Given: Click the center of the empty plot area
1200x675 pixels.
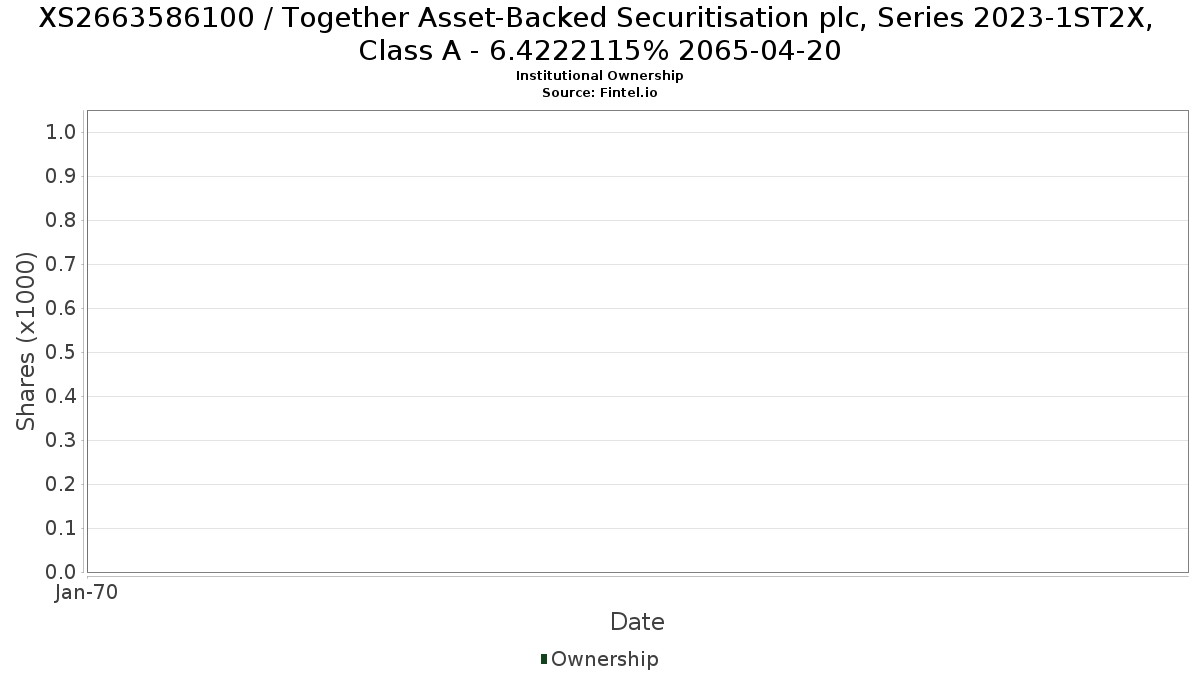Looking at the screenshot, I should 637,341.
